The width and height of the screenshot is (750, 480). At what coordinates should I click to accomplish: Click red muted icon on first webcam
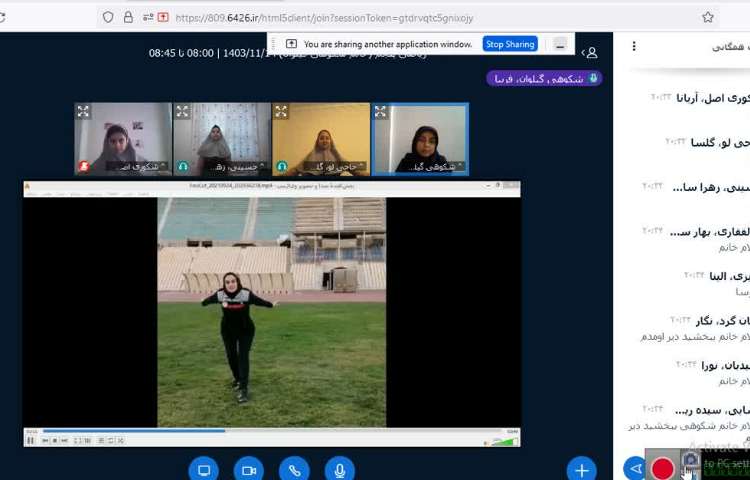pyautogui.click(x=84, y=166)
